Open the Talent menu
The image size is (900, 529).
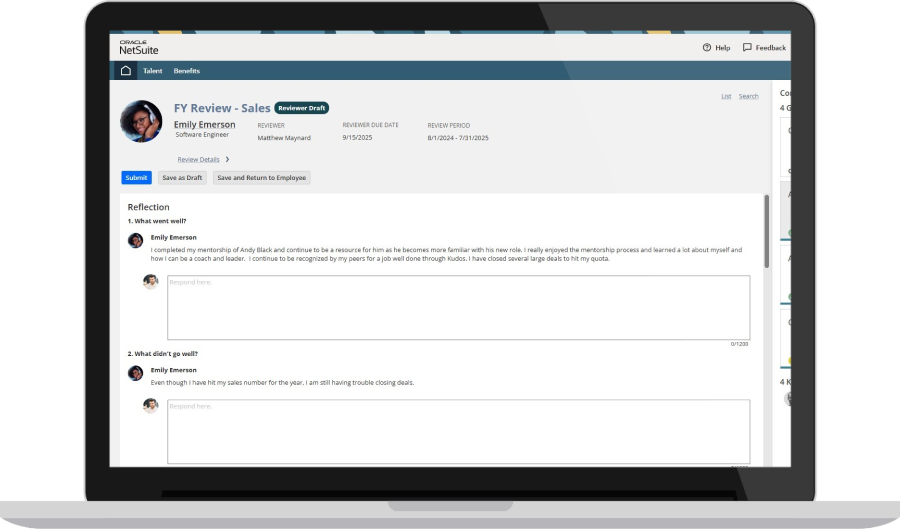(x=152, y=71)
